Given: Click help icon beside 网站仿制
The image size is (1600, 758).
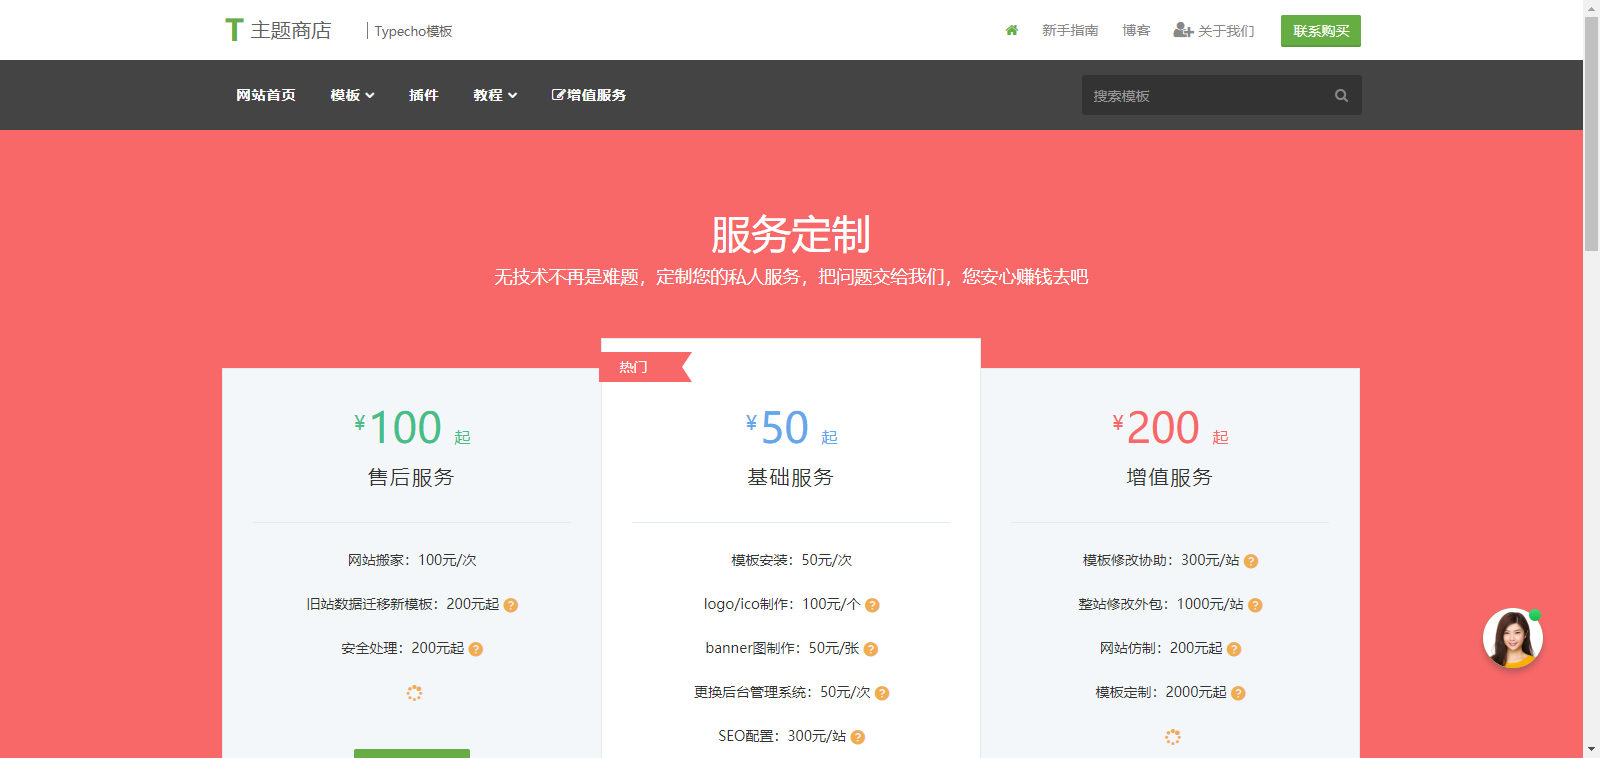Looking at the screenshot, I should pyautogui.click(x=1234, y=649).
